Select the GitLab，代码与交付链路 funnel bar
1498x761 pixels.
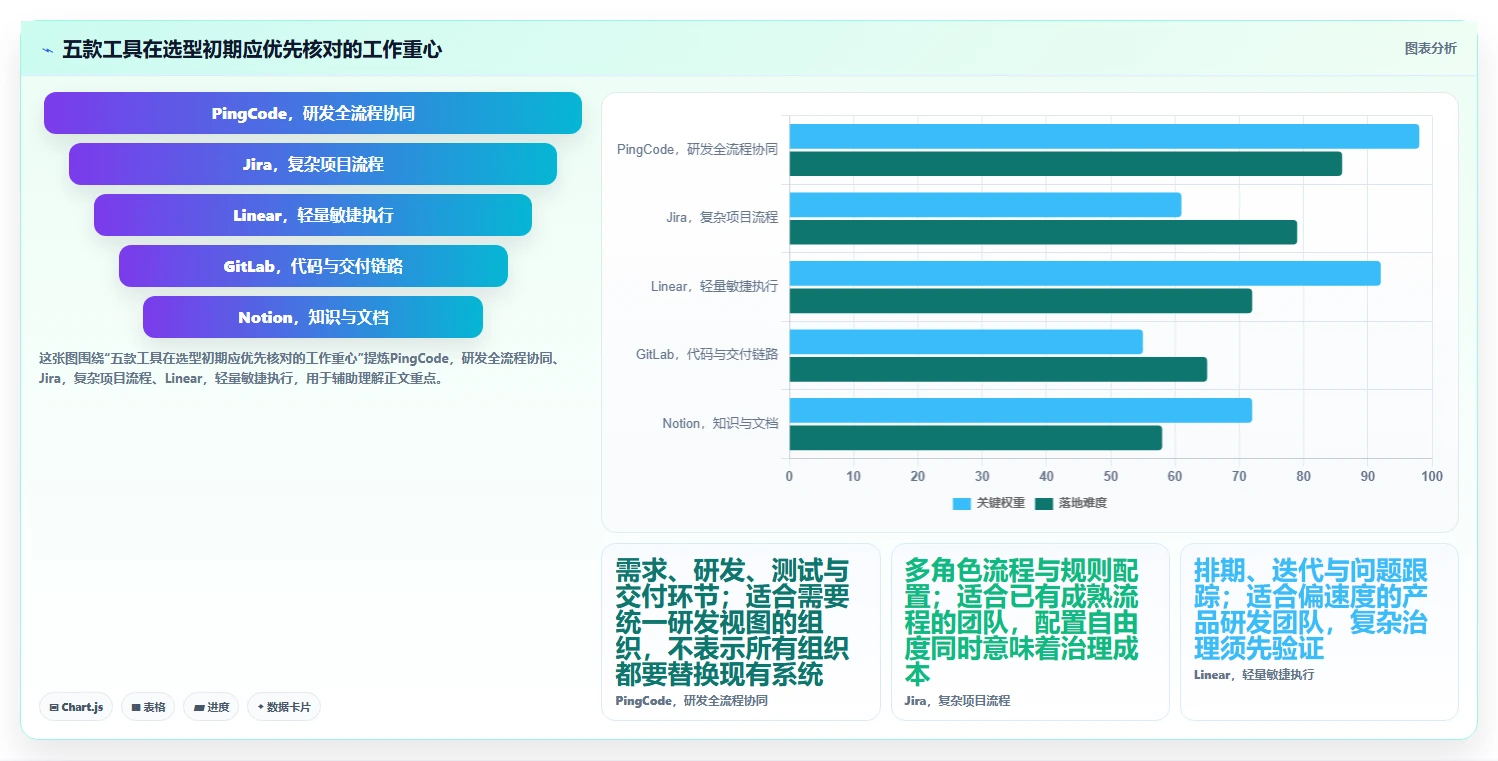pyautogui.click(x=313, y=266)
